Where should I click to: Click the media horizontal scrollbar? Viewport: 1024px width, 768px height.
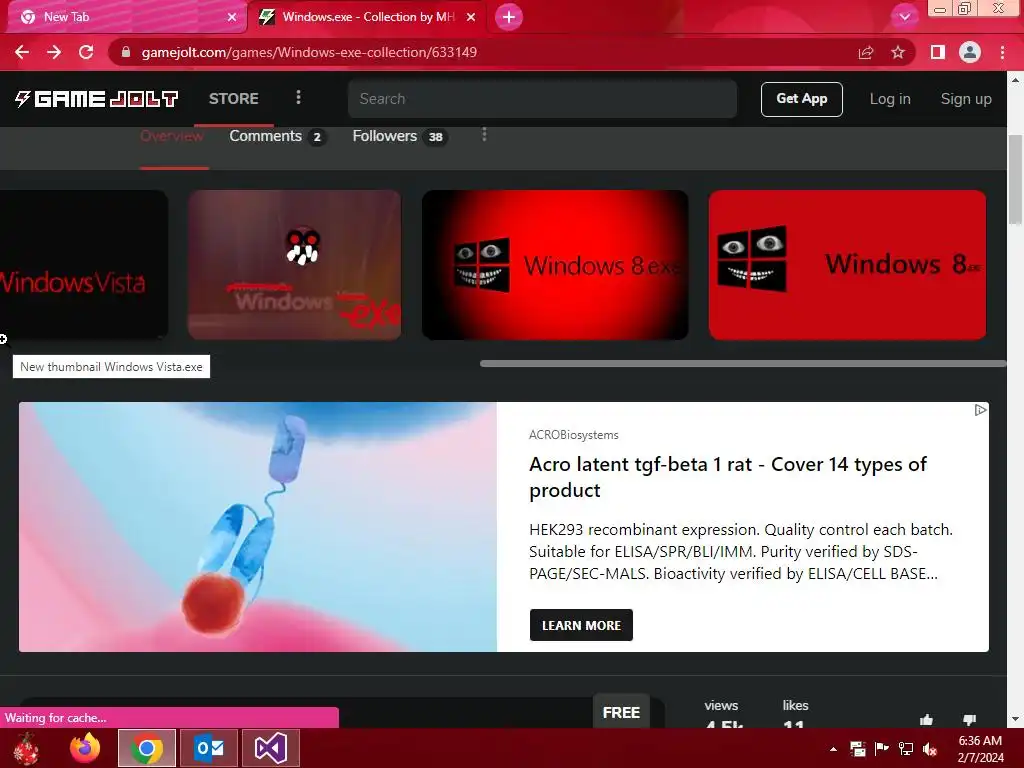(743, 363)
